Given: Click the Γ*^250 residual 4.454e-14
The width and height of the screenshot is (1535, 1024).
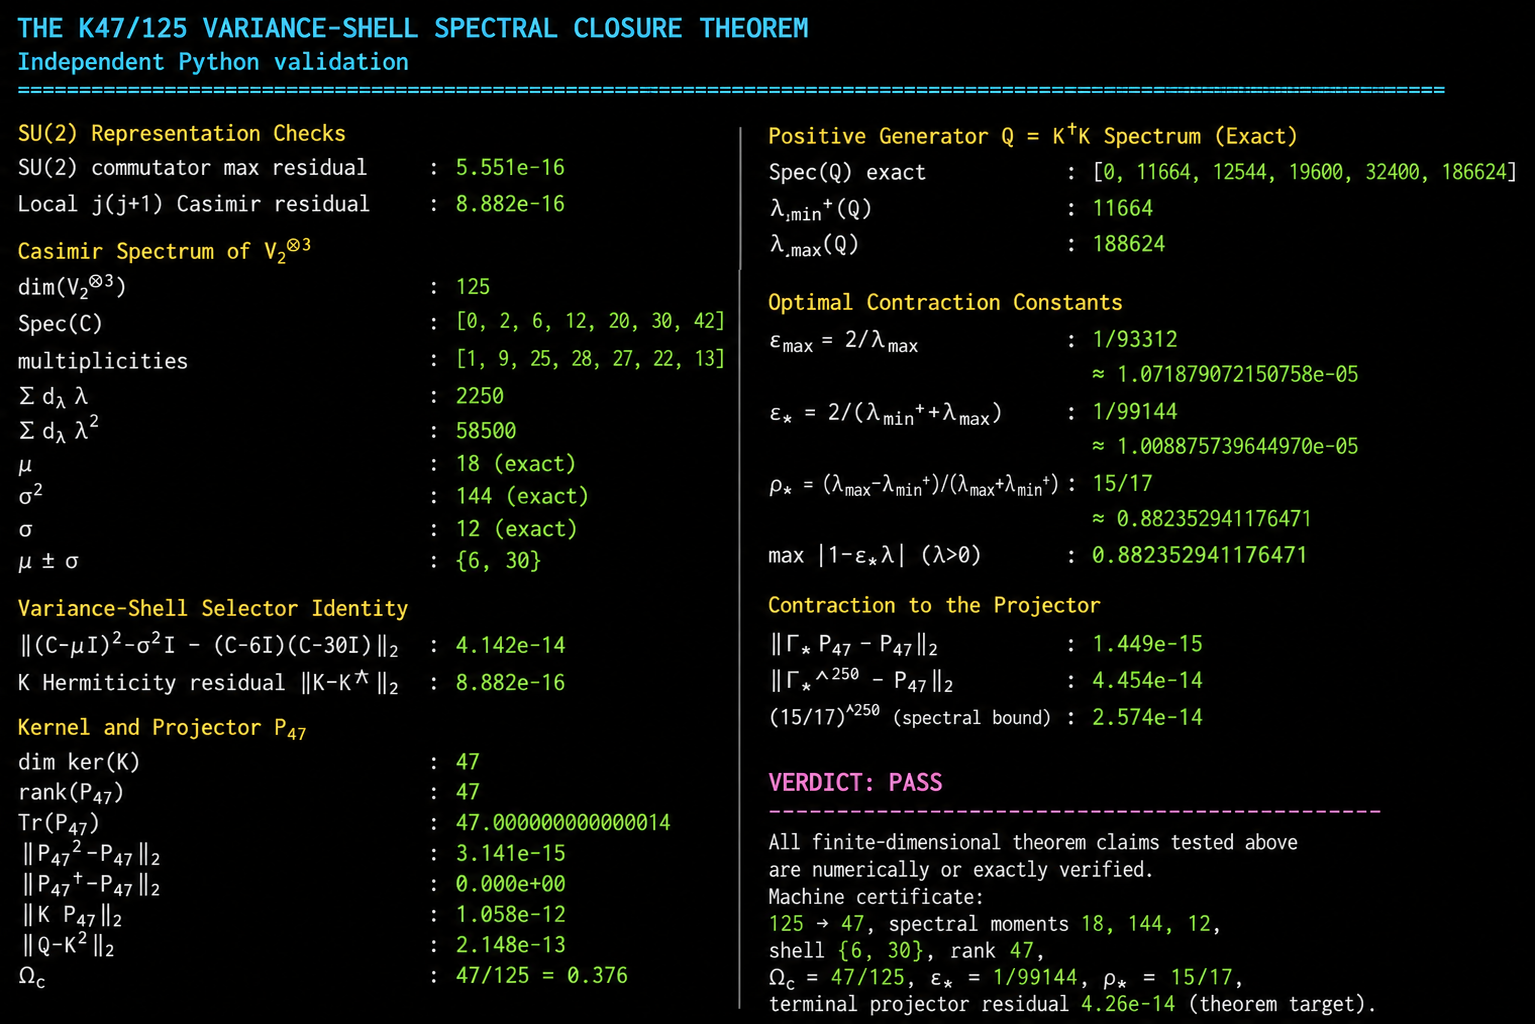Looking at the screenshot, I should click(1147, 681).
